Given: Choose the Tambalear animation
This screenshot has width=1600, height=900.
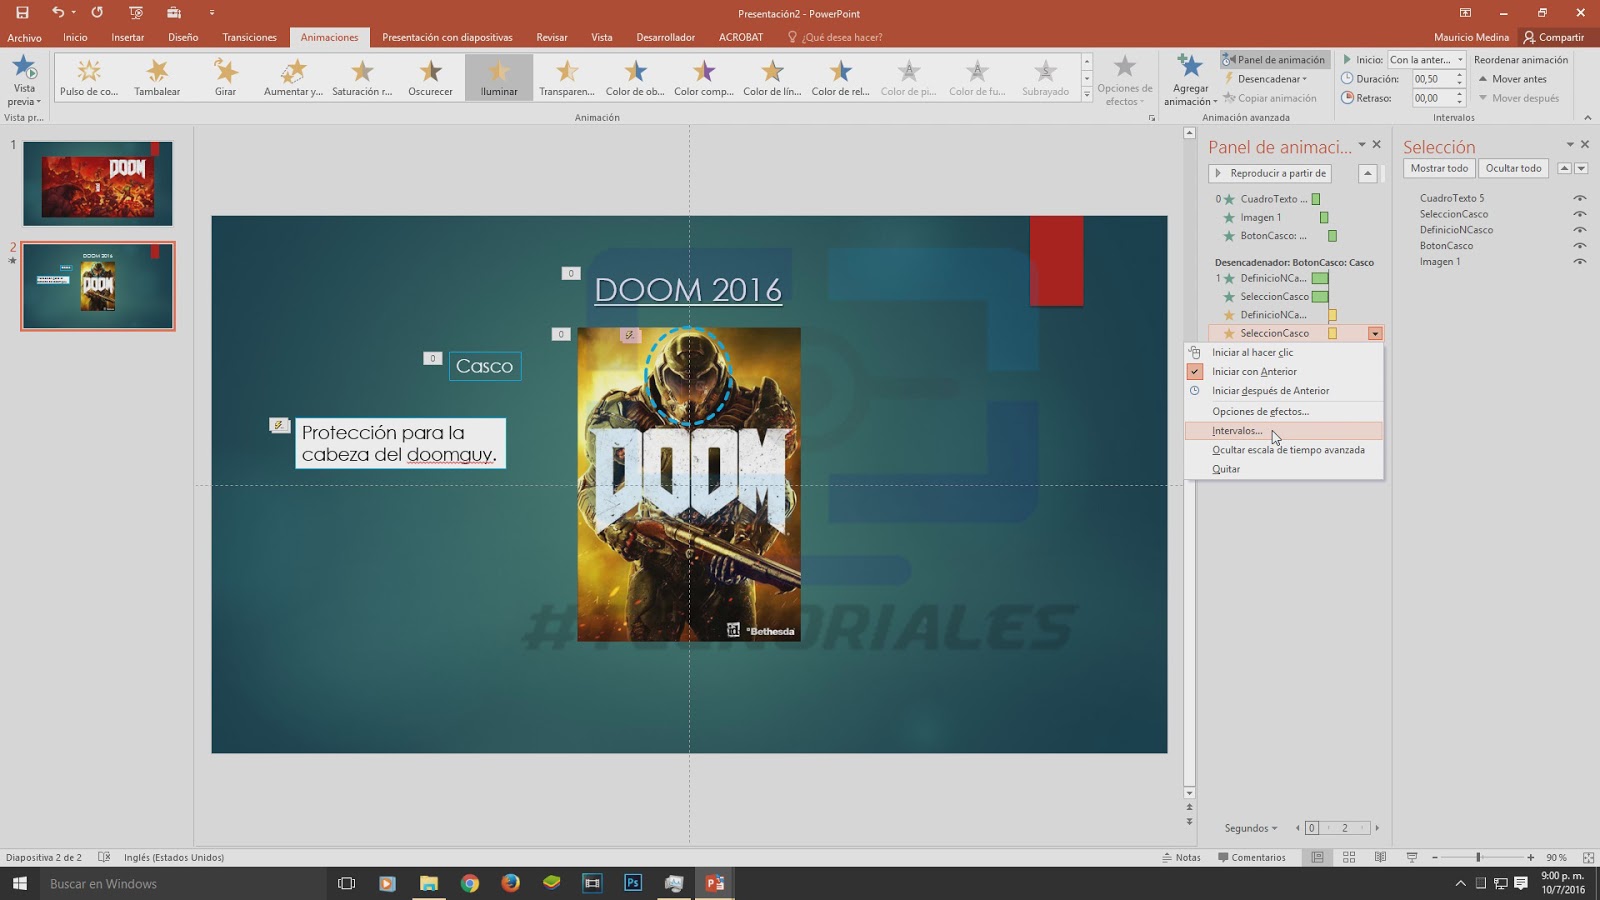Looking at the screenshot, I should click(x=156, y=76).
